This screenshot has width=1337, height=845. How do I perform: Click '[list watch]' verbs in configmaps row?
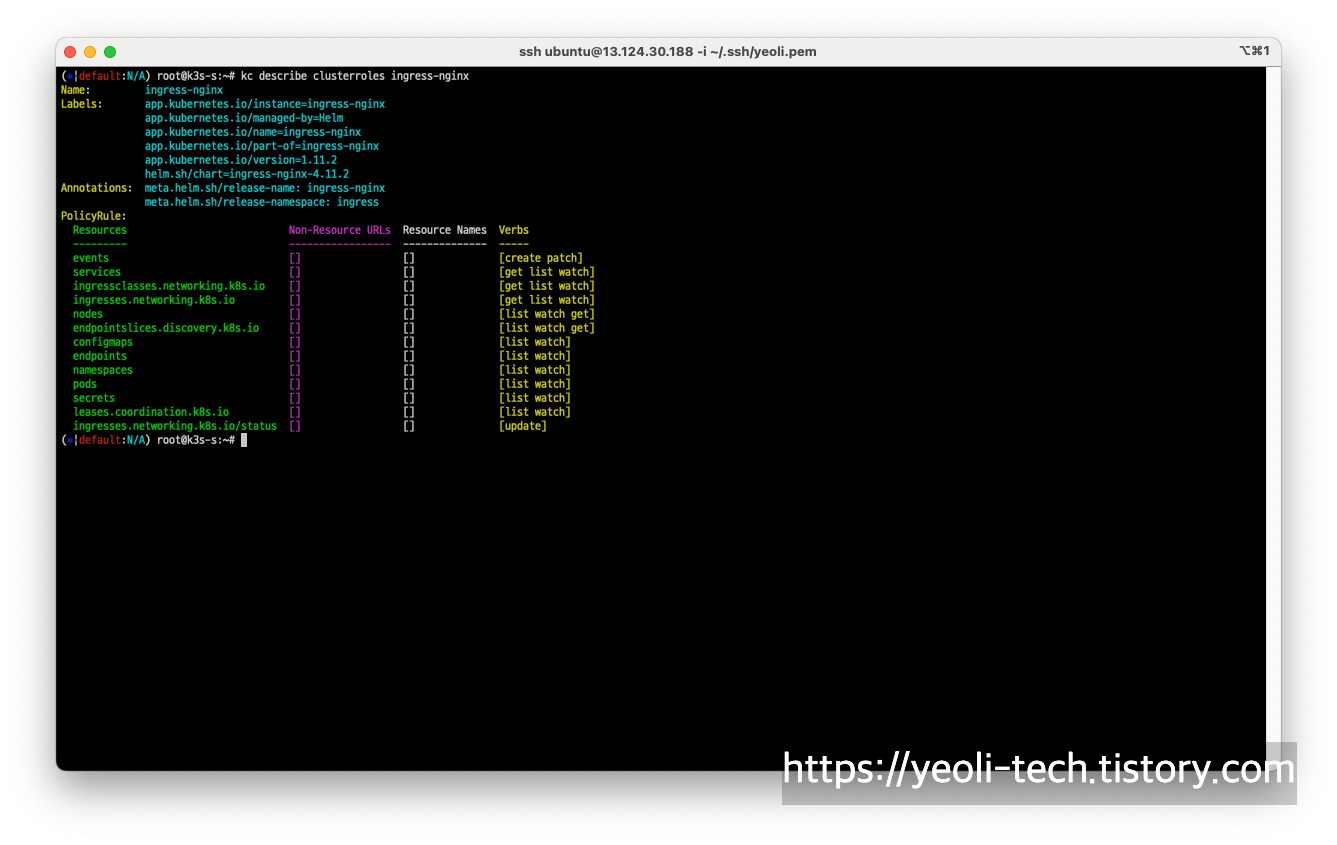point(535,342)
